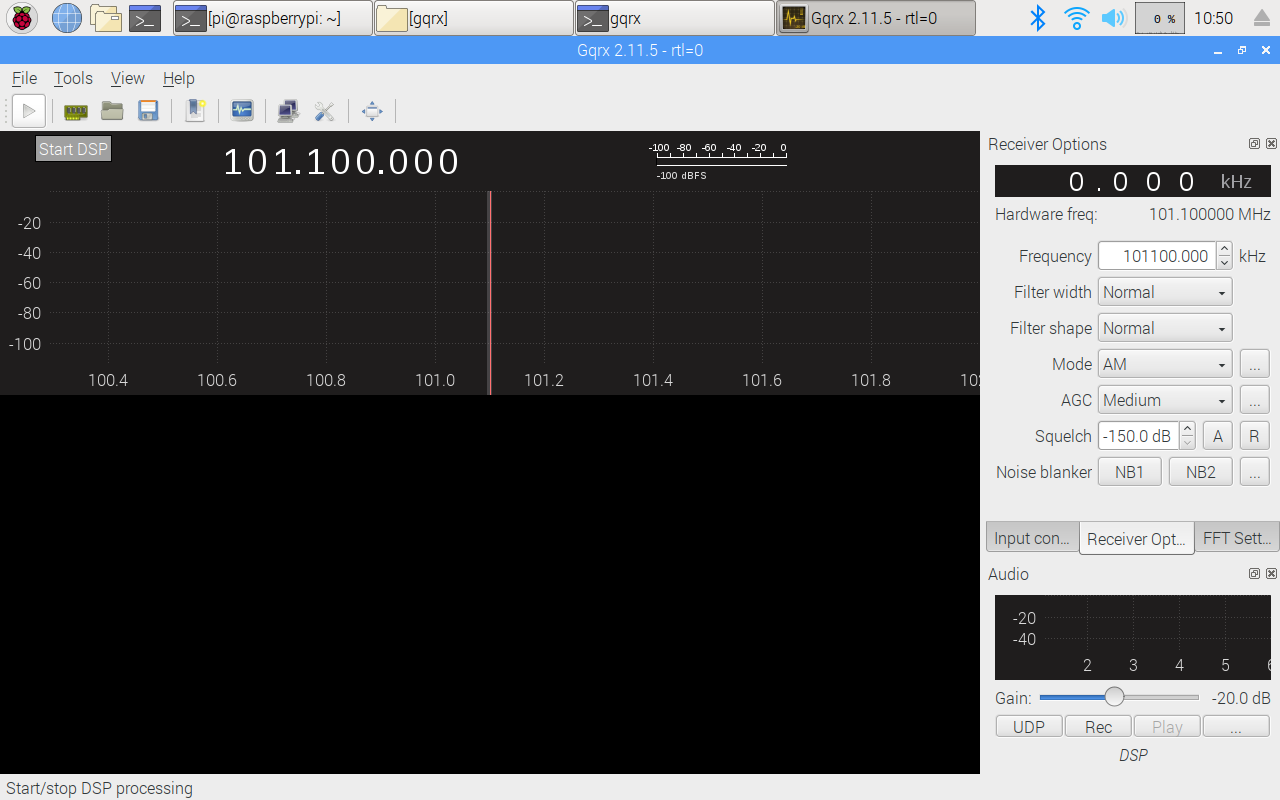The width and height of the screenshot is (1280, 800).
Task: Open remote control settings tools icon
Action: tap(324, 111)
